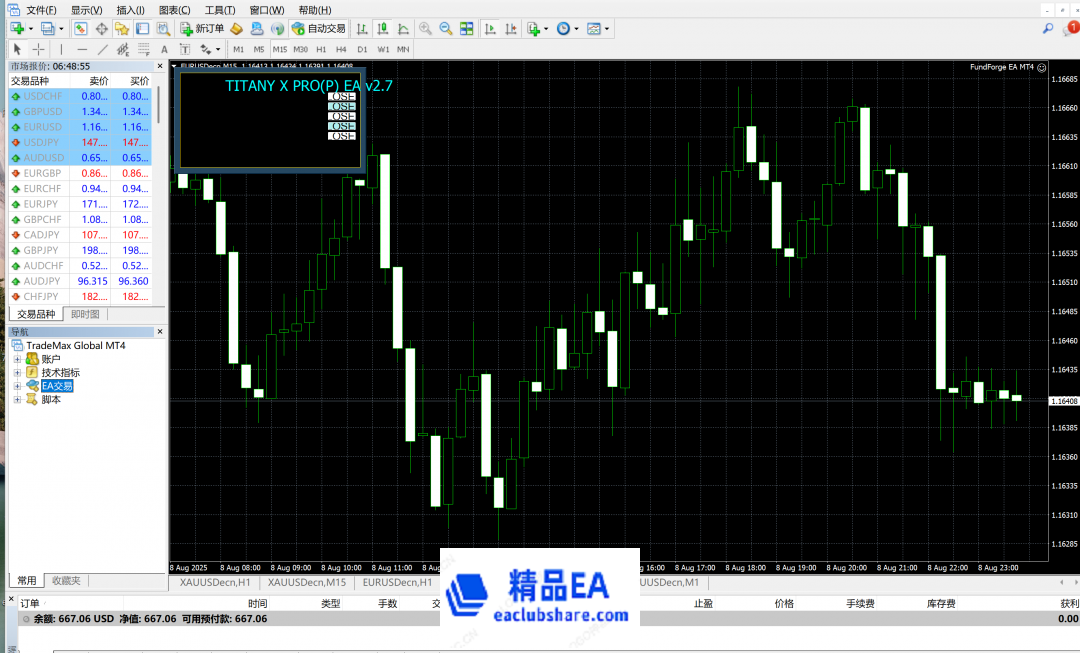Open the notifications bubble with red badge

pos(1070,28)
